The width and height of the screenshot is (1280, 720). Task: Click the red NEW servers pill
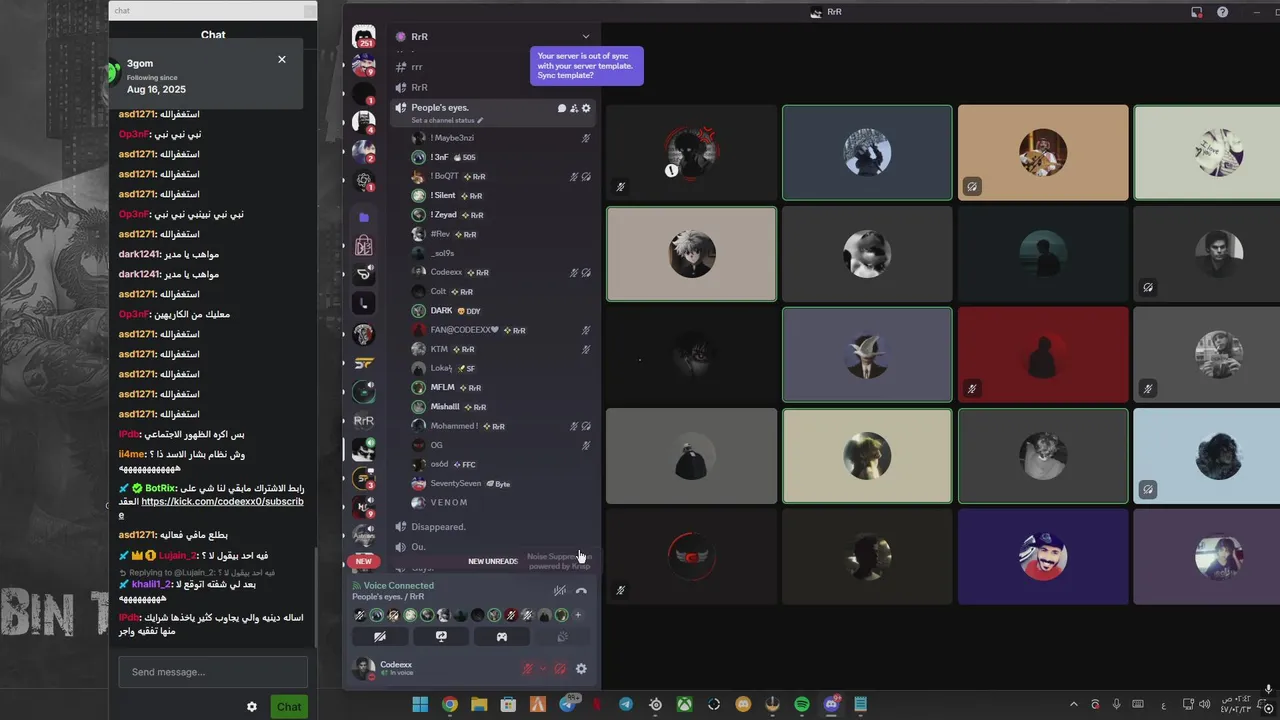point(364,561)
